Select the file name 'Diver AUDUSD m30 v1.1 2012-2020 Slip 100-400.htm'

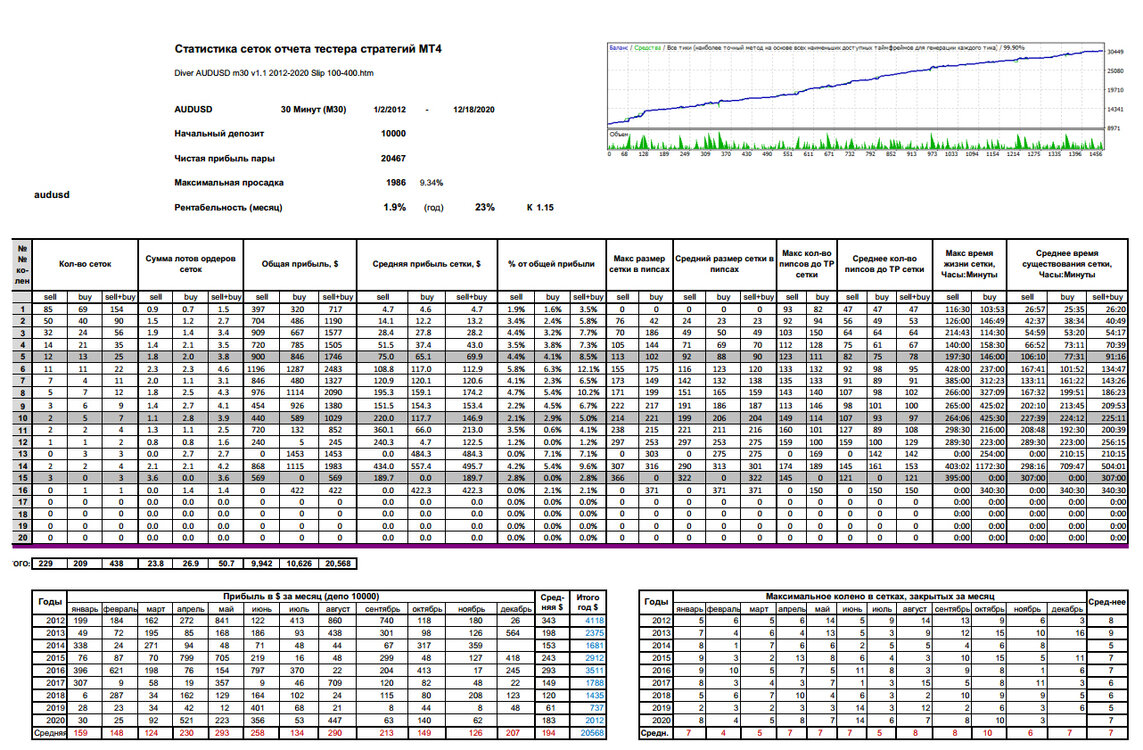click(273, 73)
